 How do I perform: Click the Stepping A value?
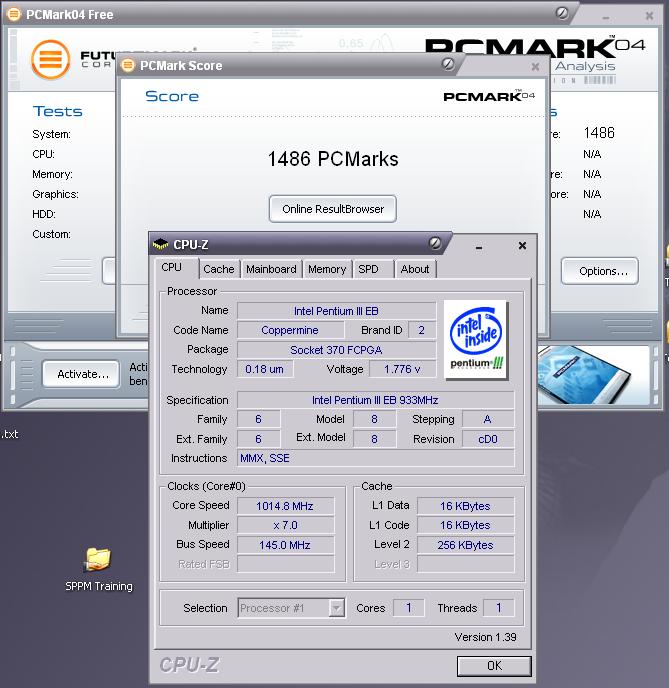[487, 419]
